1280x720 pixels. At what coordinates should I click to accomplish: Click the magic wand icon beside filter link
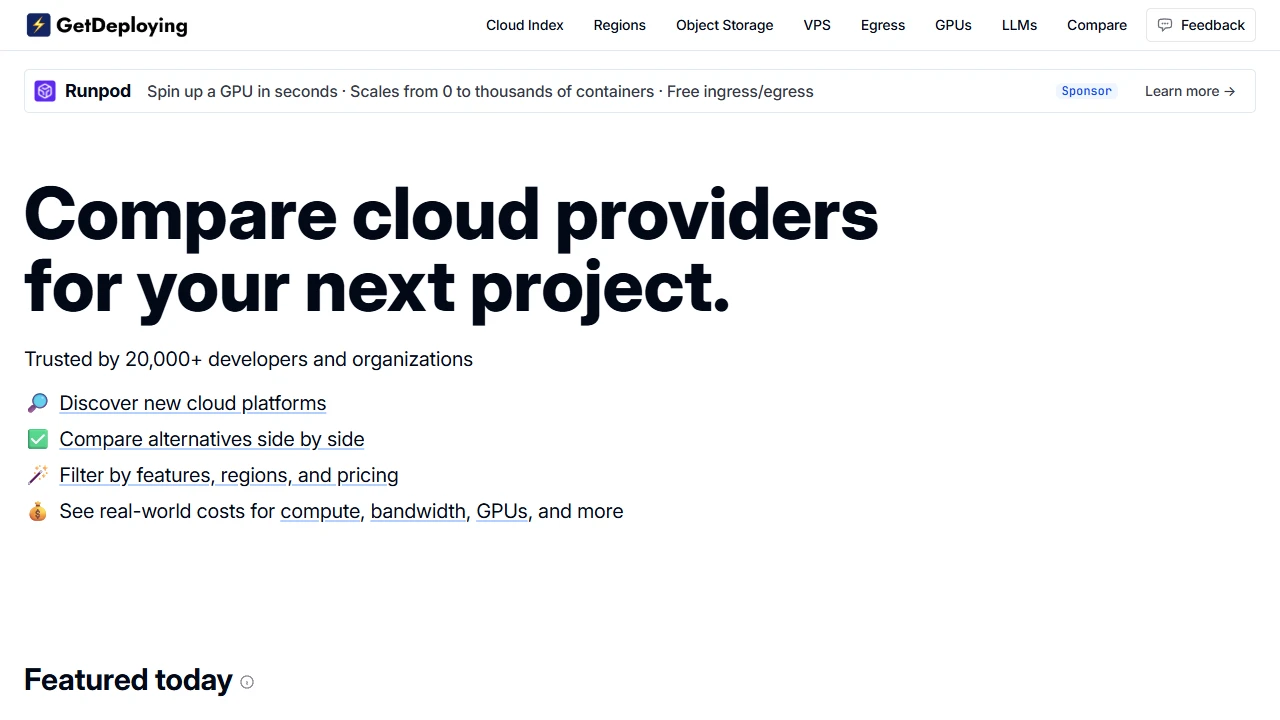click(37, 474)
